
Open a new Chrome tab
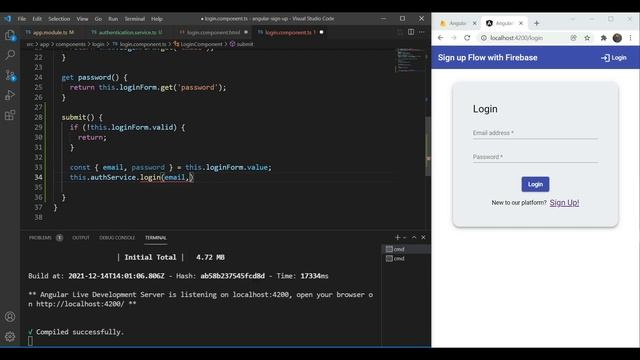pyautogui.click(x=537, y=23)
